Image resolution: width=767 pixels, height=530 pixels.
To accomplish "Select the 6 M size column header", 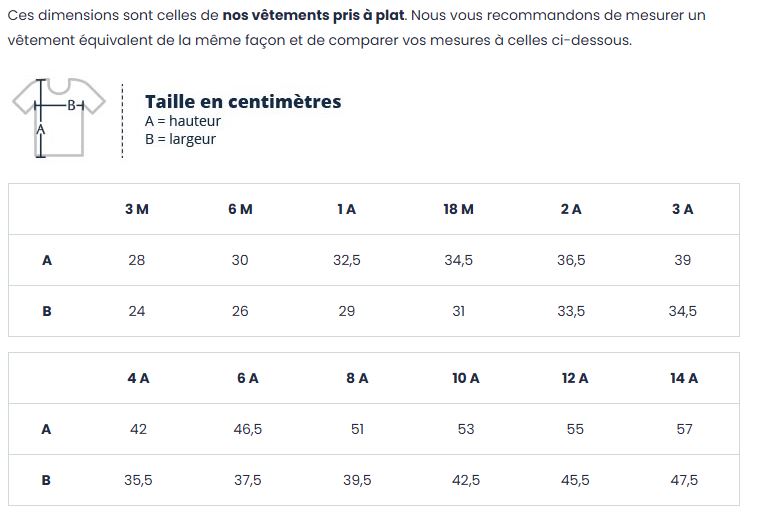I will (x=240, y=209).
